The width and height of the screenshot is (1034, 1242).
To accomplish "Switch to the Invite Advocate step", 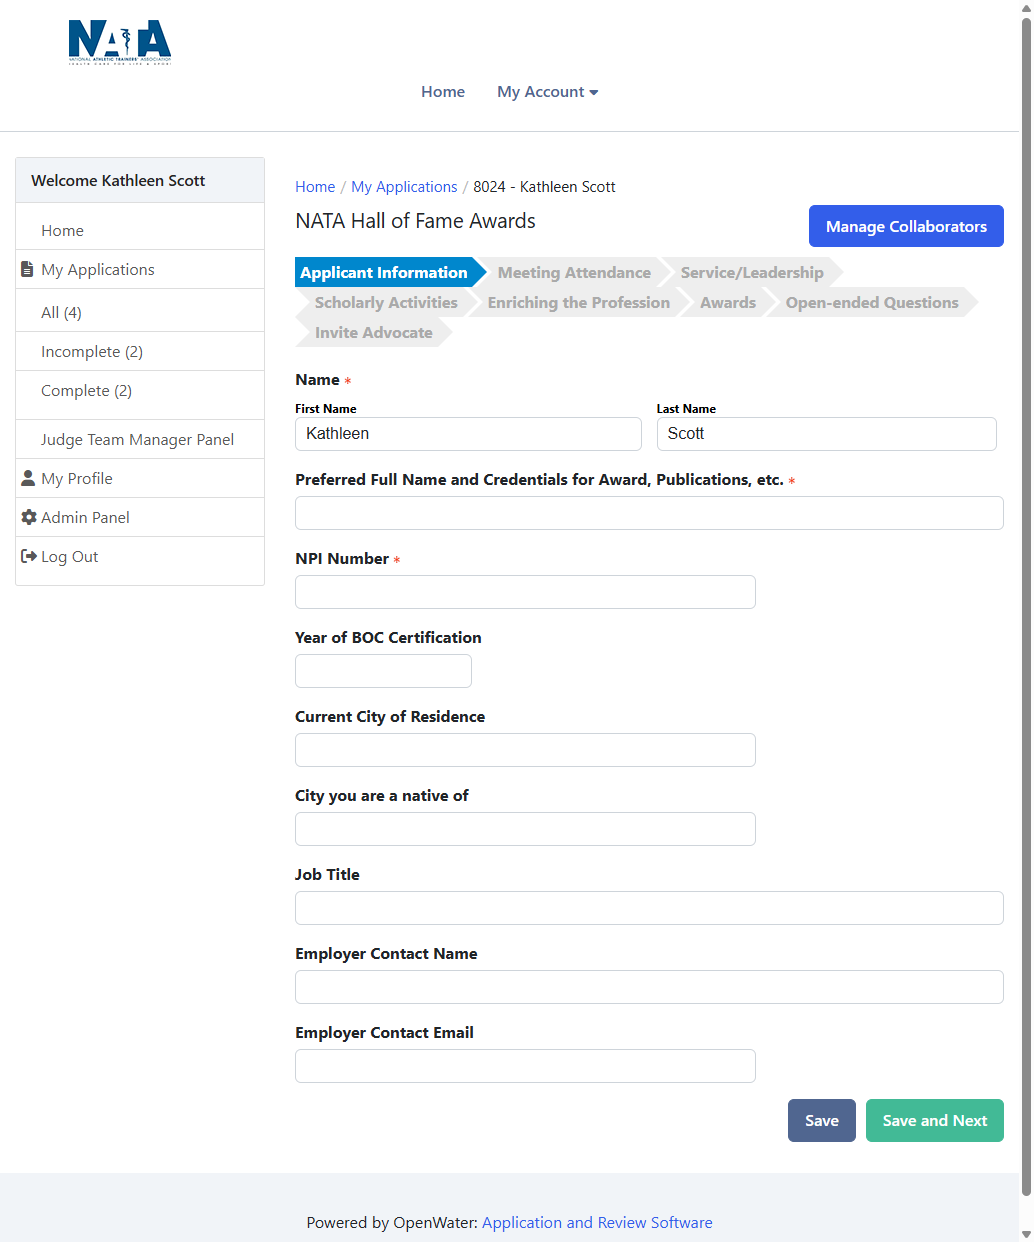I will pos(374,332).
